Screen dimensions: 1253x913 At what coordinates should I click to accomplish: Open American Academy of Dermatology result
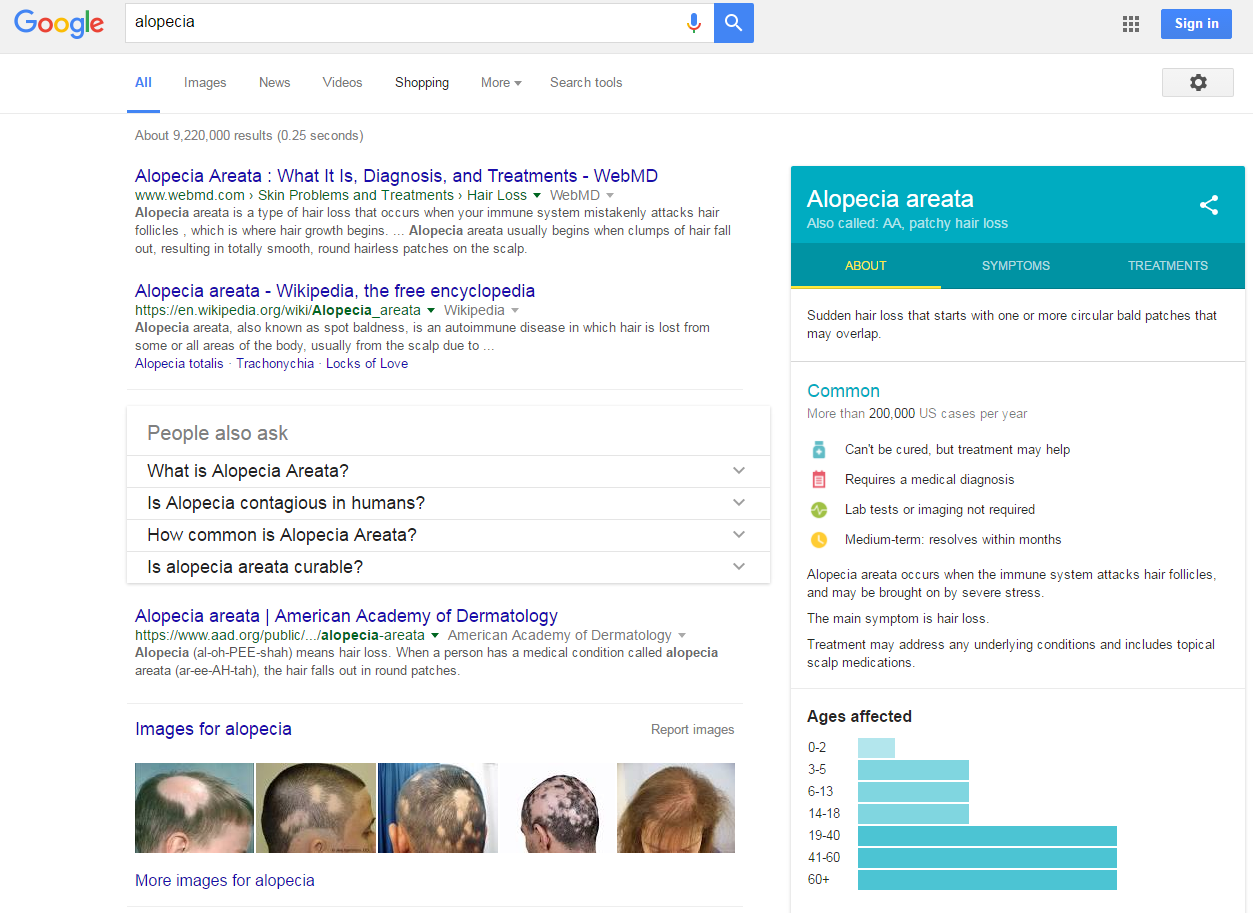point(346,616)
